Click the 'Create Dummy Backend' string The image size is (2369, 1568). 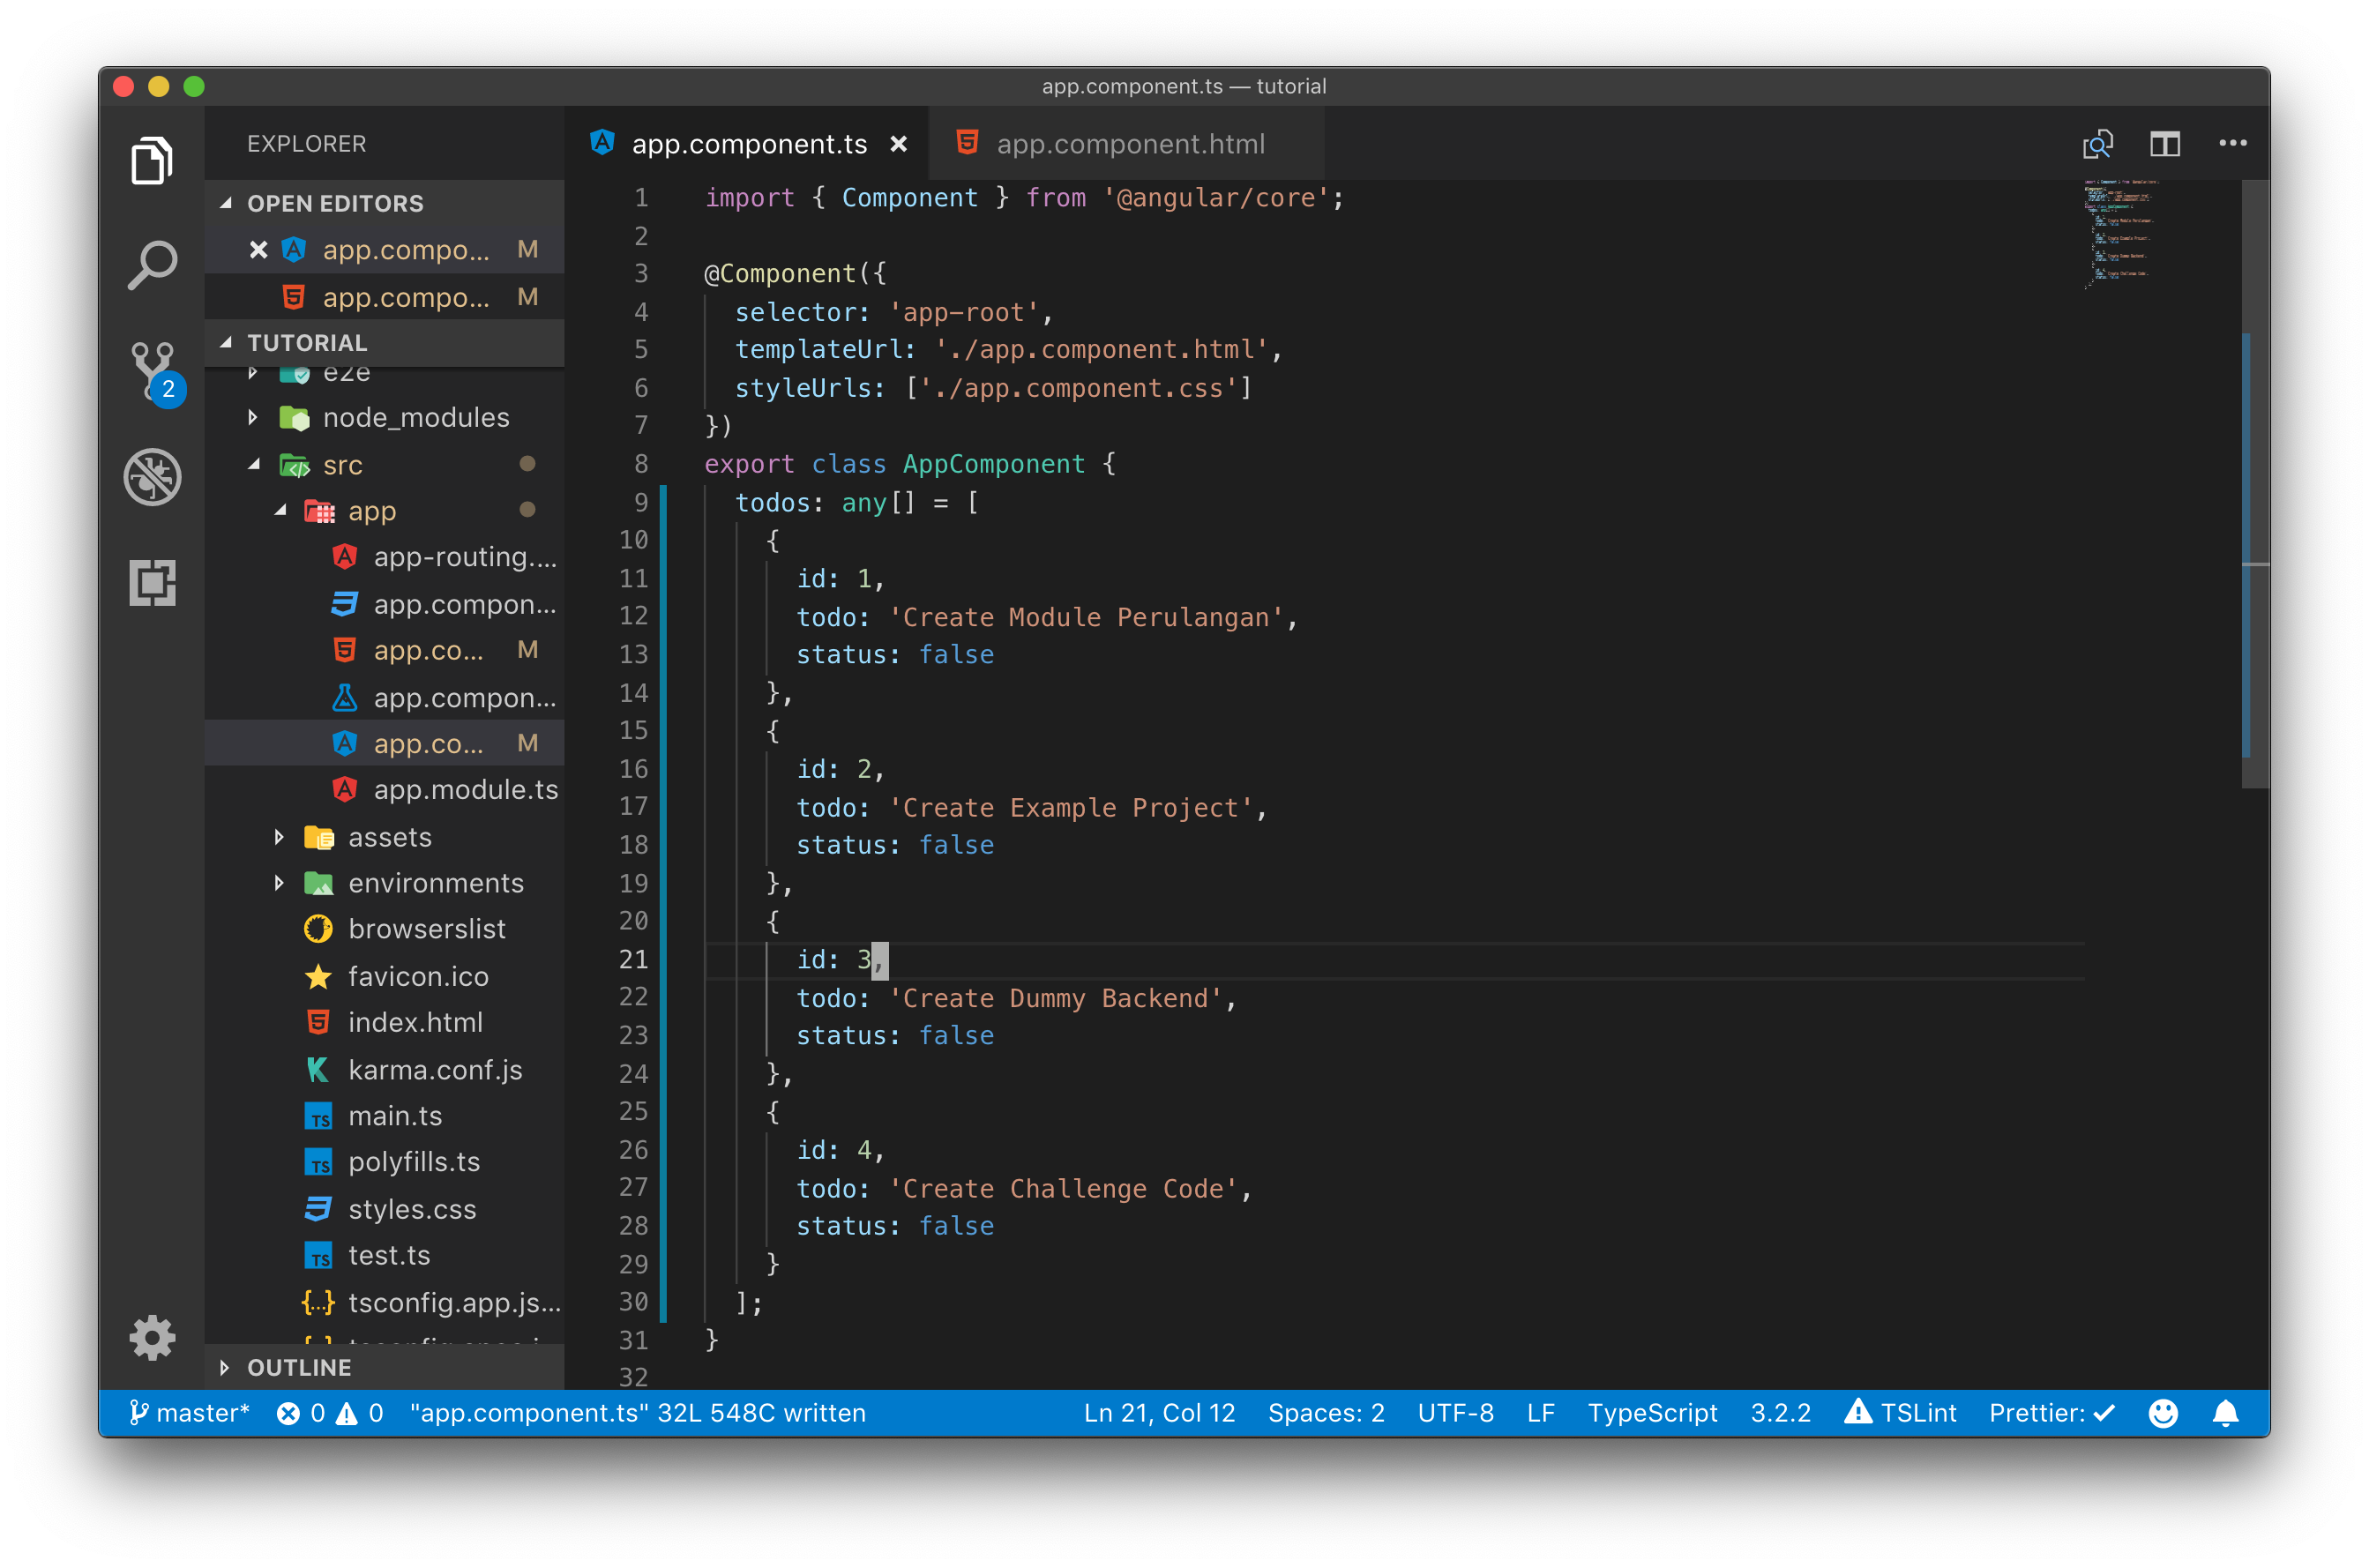coord(1055,997)
